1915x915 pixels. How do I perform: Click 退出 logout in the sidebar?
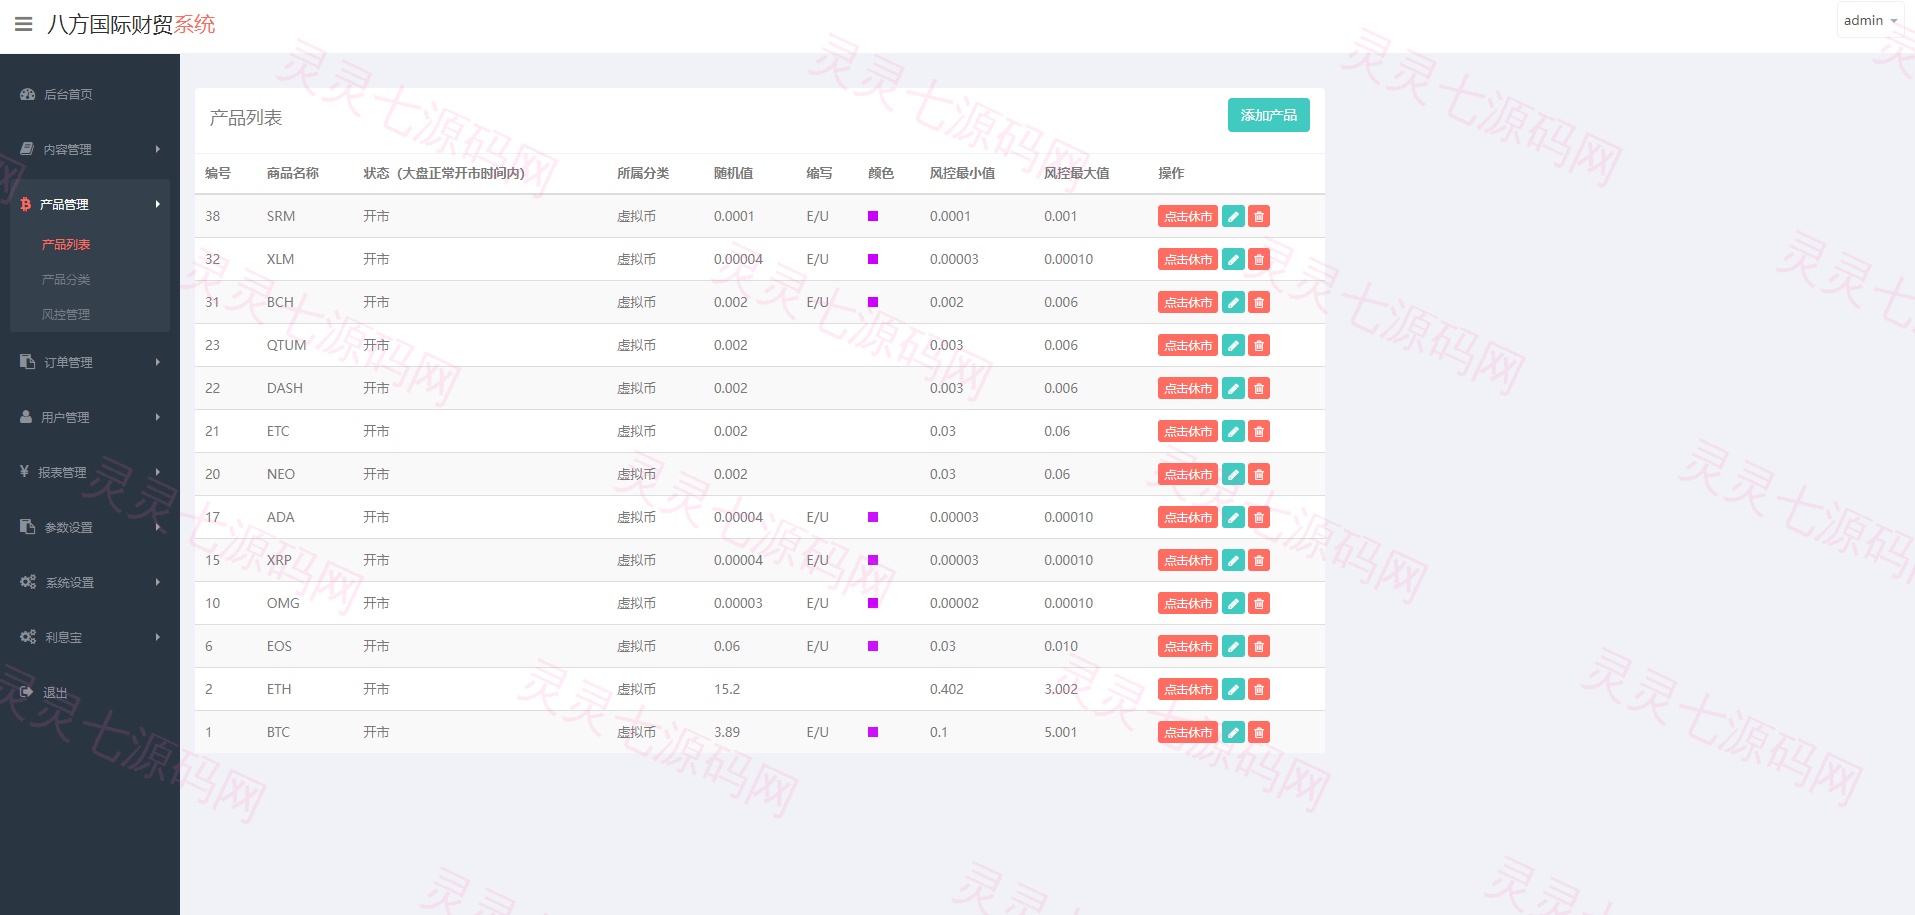90,692
